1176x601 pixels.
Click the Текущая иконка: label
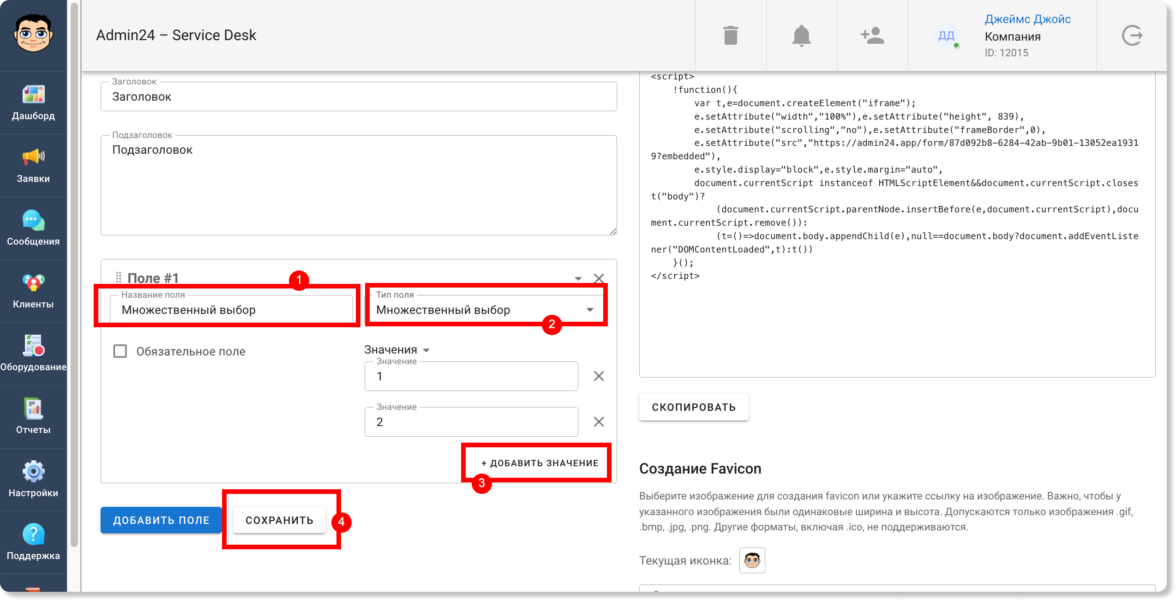[686, 560]
